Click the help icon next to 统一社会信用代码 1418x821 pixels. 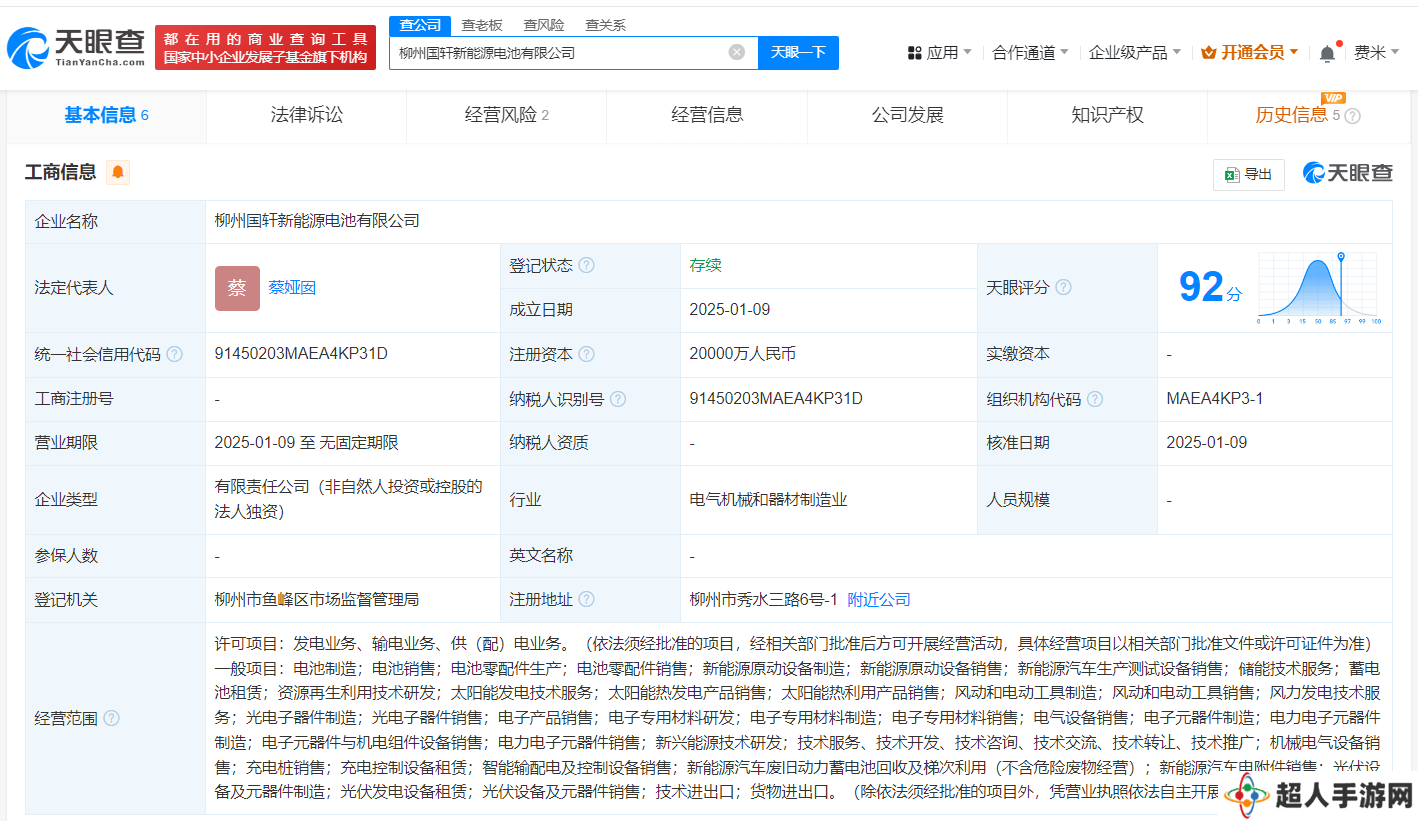point(174,354)
